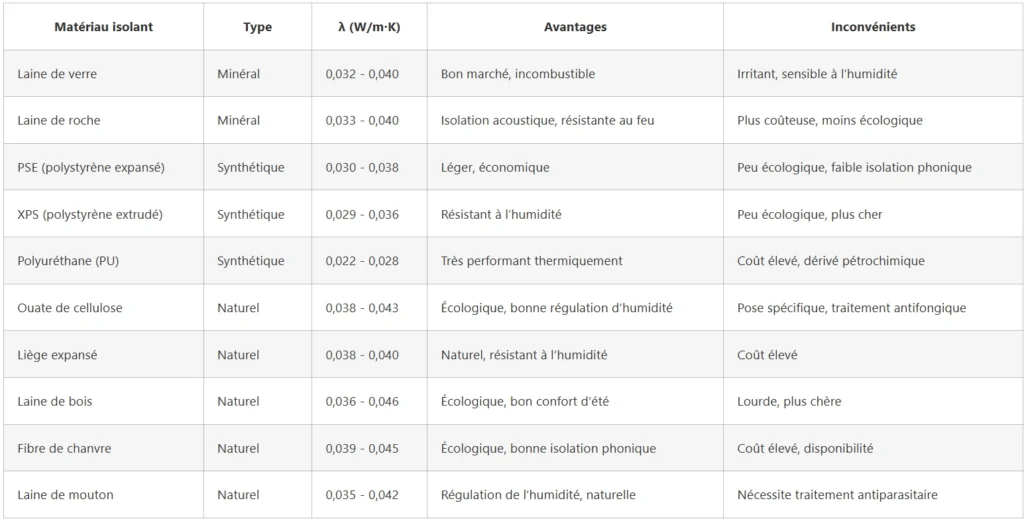Select the 'Laine de verre' cell
This screenshot has width=1024, height=519.
click(x=57, y=74)
